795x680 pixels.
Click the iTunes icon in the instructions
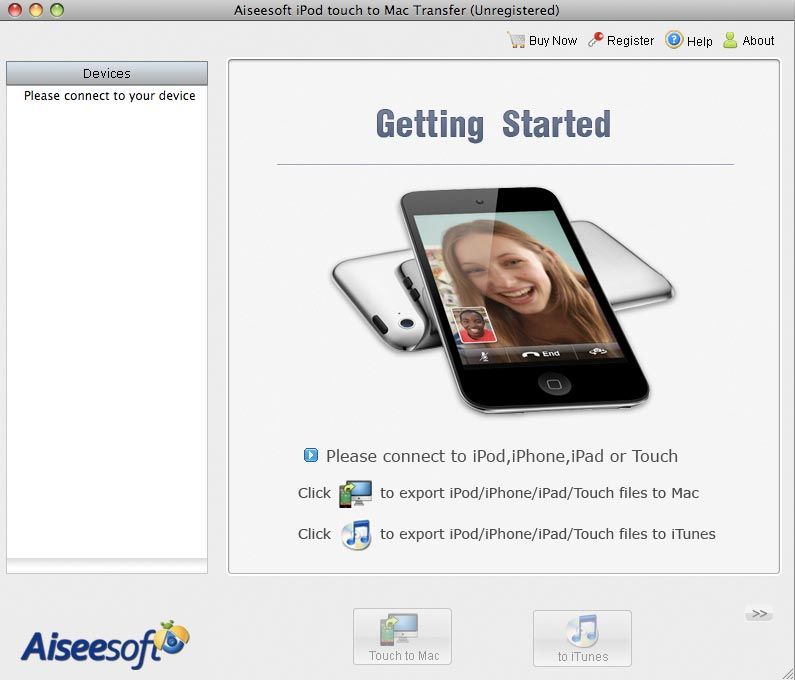point(356,534)
